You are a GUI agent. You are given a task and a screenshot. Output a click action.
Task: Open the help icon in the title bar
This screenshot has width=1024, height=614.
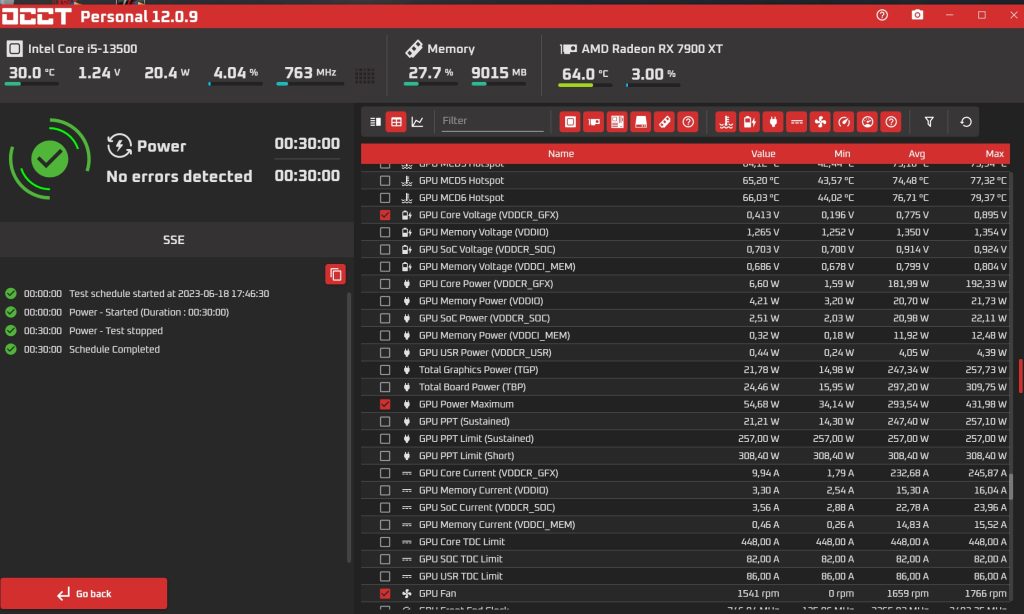pyautogui.click(x=882, y=15)
